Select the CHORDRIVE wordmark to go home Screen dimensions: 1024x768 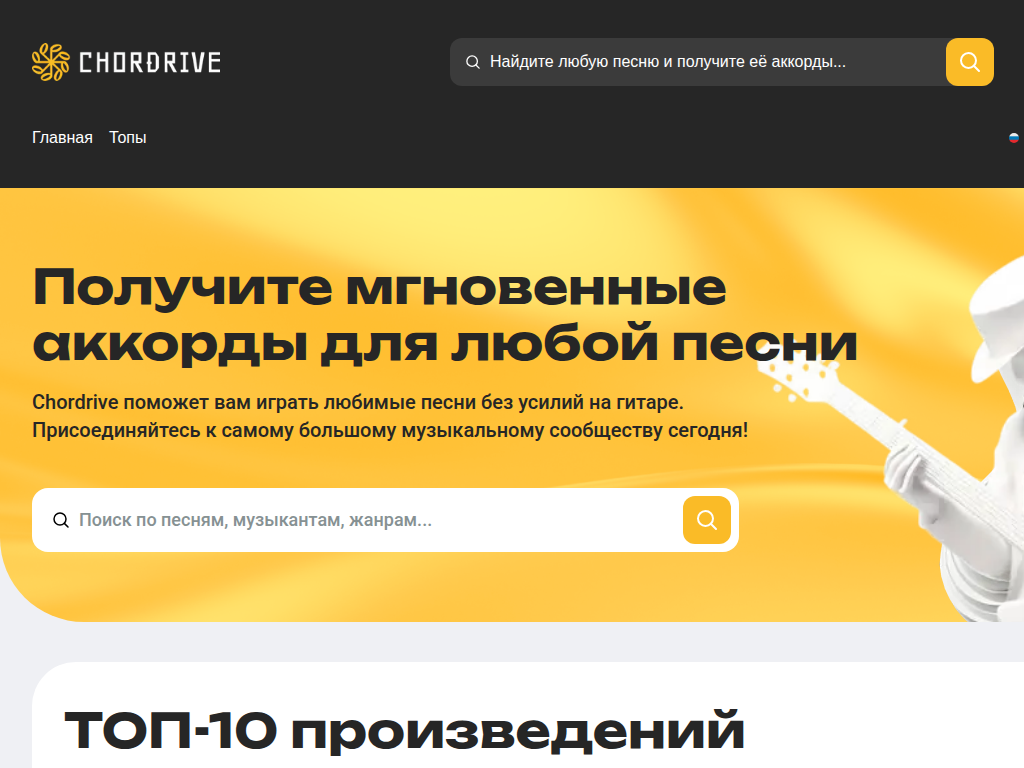(148, 61)
